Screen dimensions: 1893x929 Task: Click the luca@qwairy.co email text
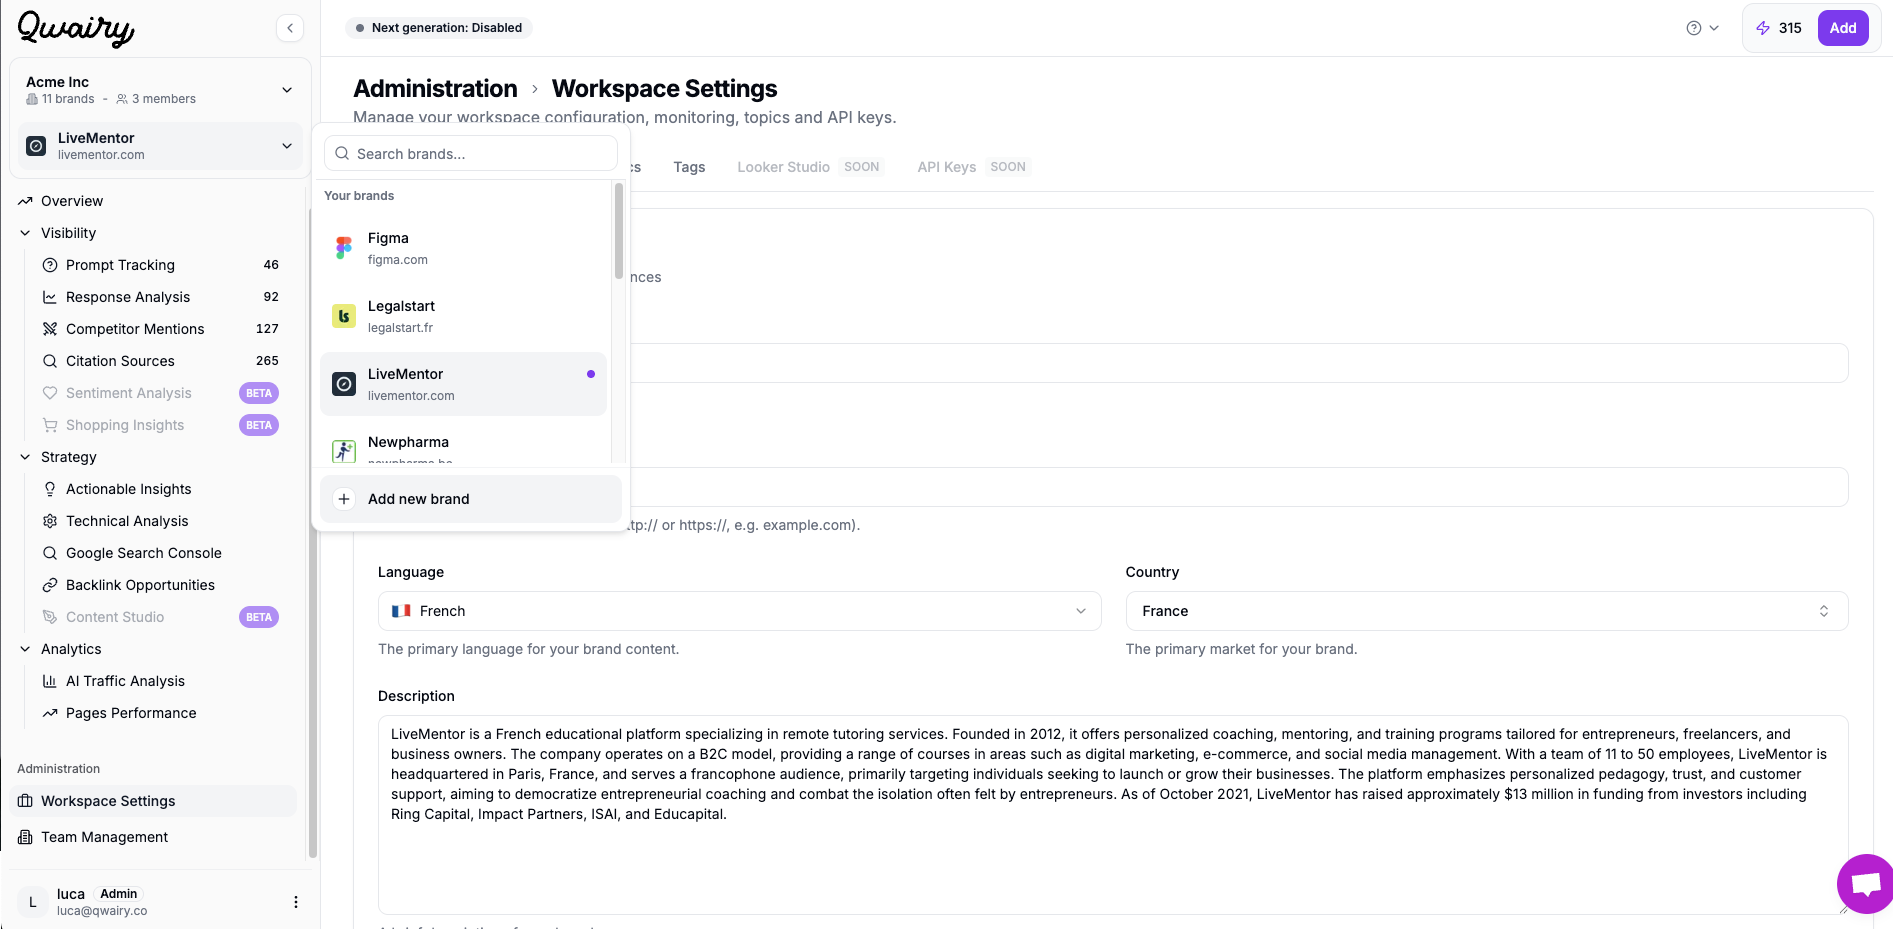pos(102,911)
